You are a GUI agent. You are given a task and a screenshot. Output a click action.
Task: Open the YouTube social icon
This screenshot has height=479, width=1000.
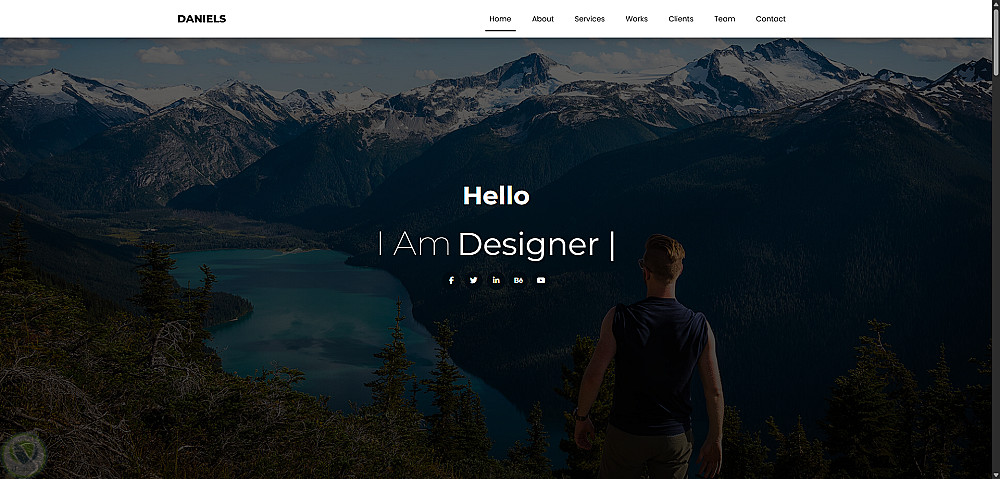coord(541,280)
